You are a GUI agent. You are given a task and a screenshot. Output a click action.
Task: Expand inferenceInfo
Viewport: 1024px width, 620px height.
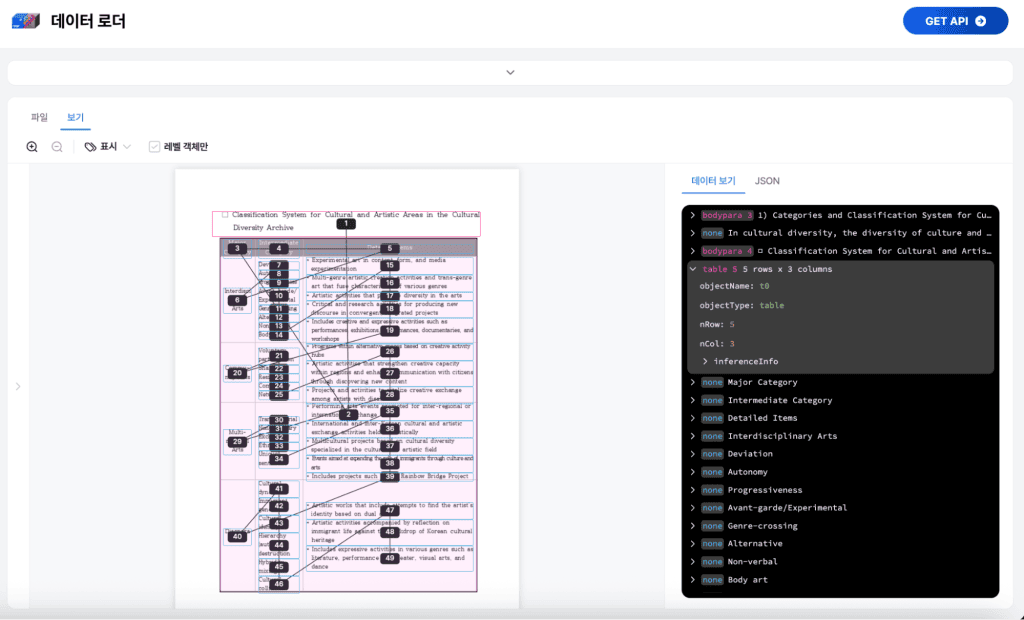705,361
